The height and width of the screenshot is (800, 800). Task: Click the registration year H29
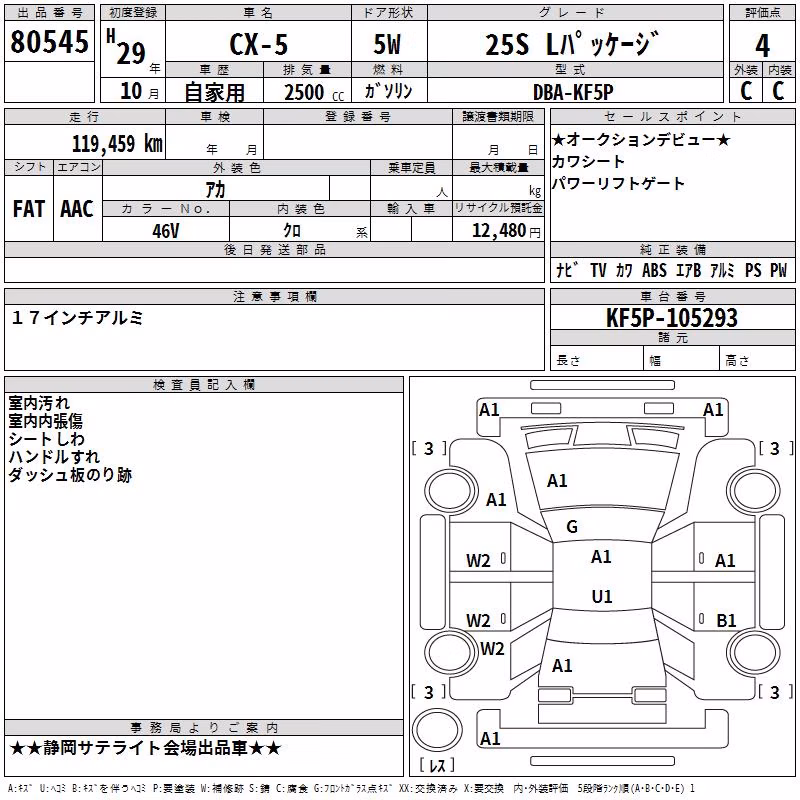[126, 47]
